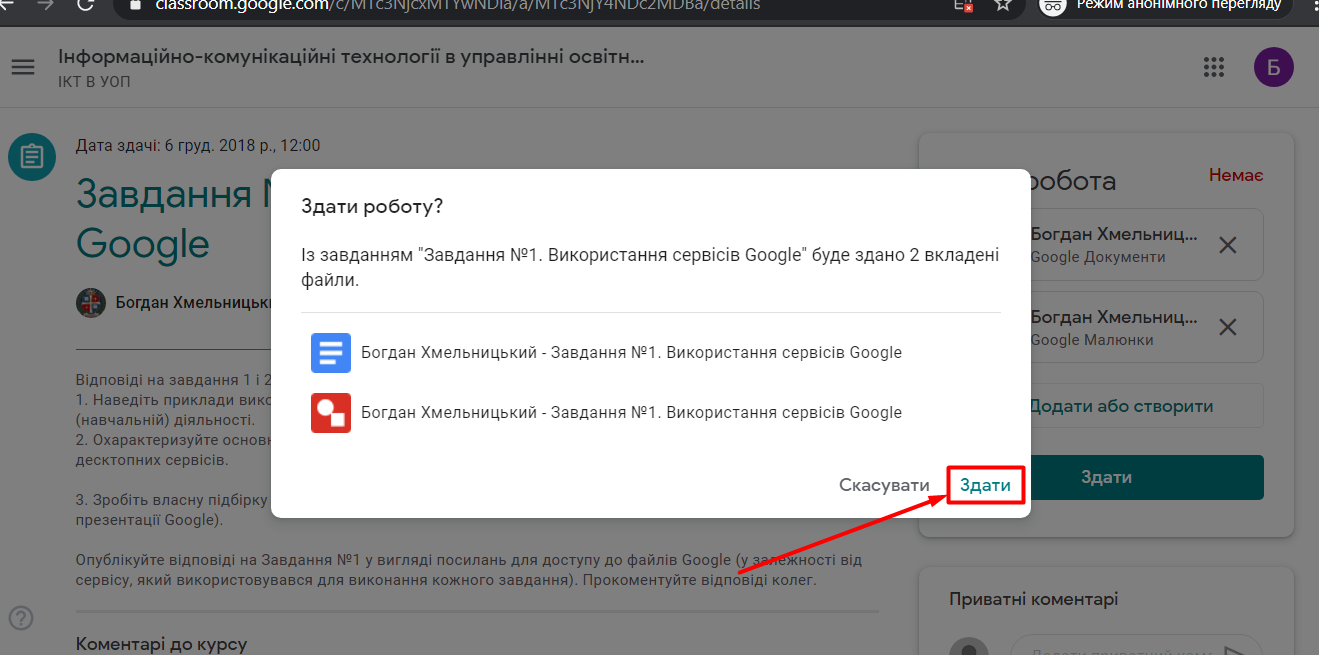Screen dimensions: 1319x655
Task: Click the wide teal Здати button in side panel
Action: tap(1106, 477)
